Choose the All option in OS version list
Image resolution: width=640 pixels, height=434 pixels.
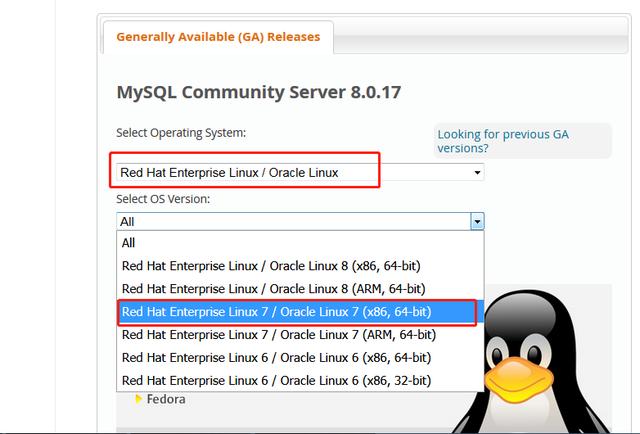pyautogui.click(x=300, y=243)
